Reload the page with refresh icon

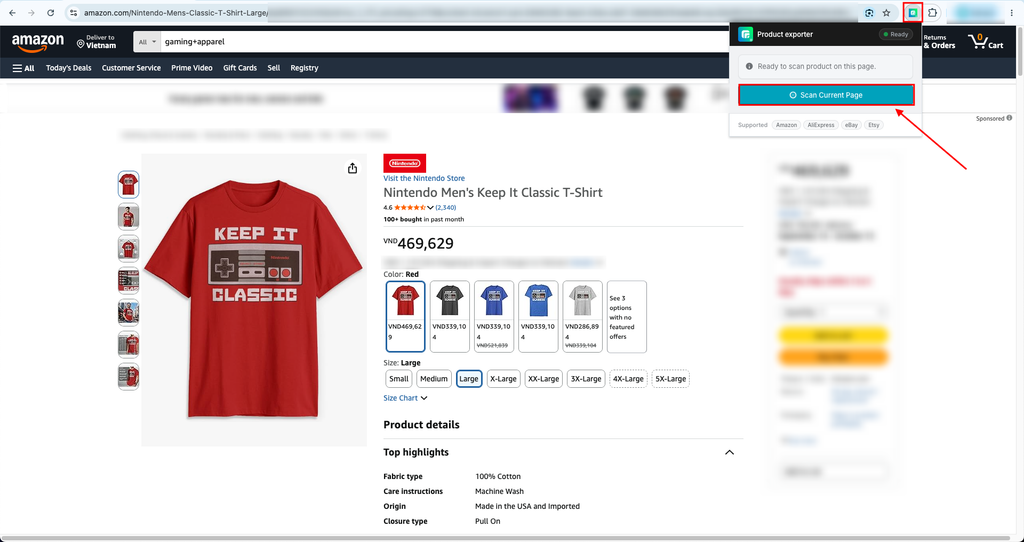pos(50,13)
